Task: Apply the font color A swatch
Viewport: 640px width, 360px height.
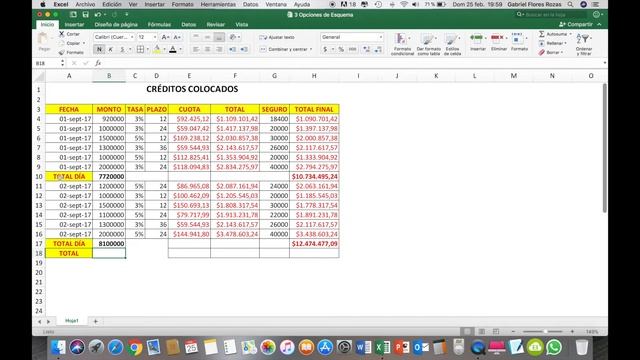Action: (173, 49)
